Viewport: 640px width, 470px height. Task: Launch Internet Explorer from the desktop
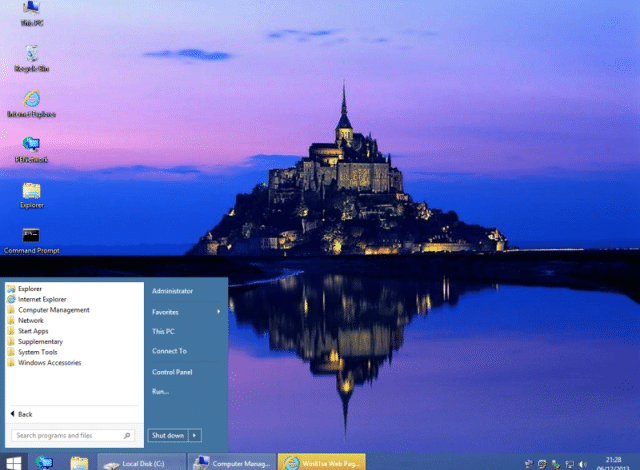point(32,104)
